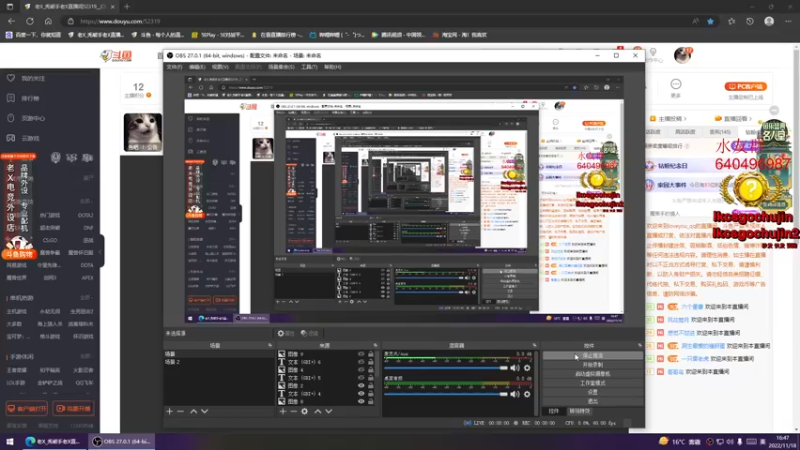Click the favorite star in address bar
The image size is (800, 450).
(x=710, y=21)
